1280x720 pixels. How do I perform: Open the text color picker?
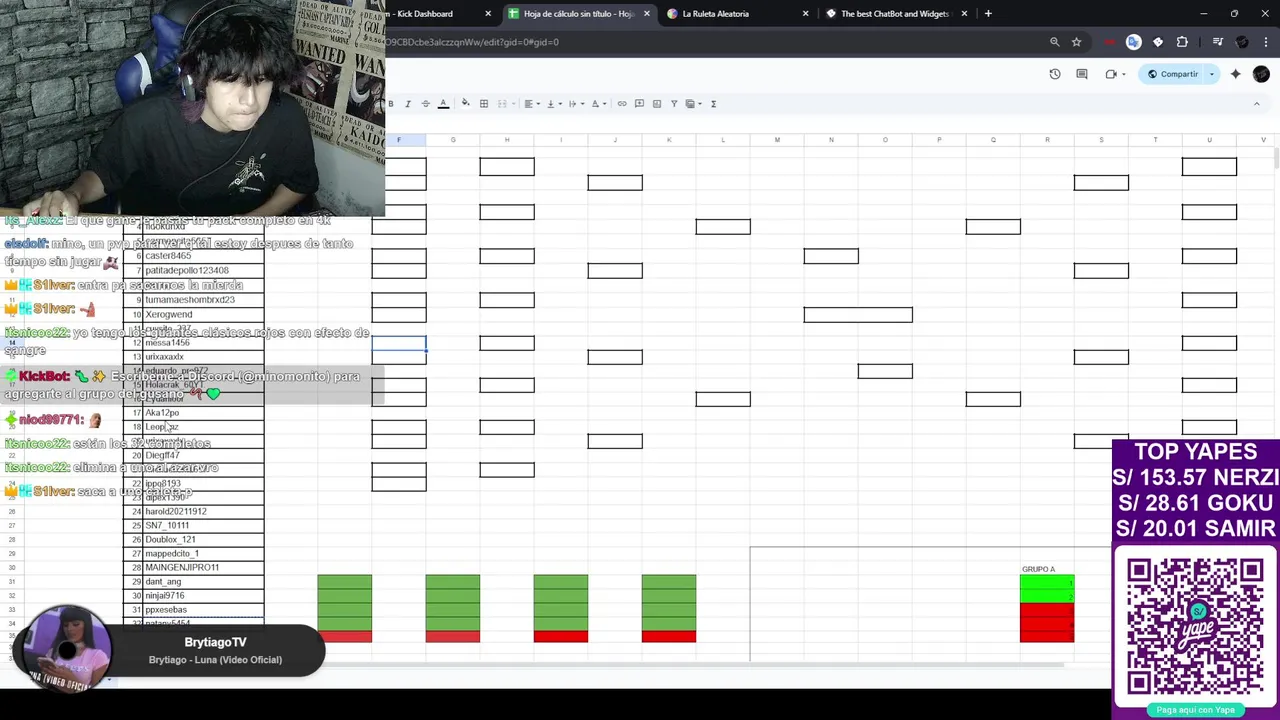point(443,104)
